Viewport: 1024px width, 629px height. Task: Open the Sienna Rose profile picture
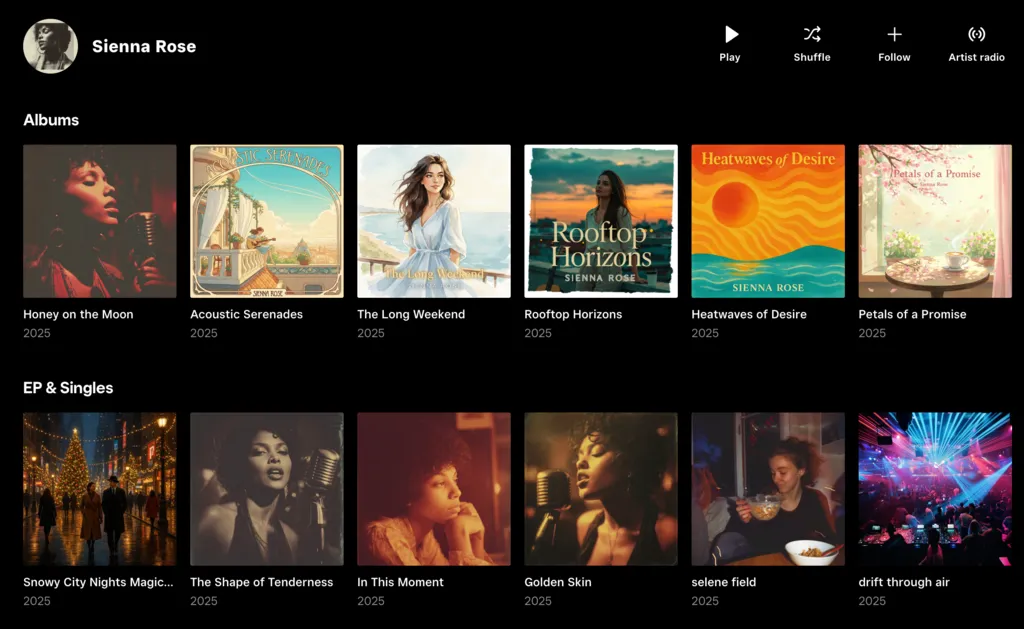point(50,46)
